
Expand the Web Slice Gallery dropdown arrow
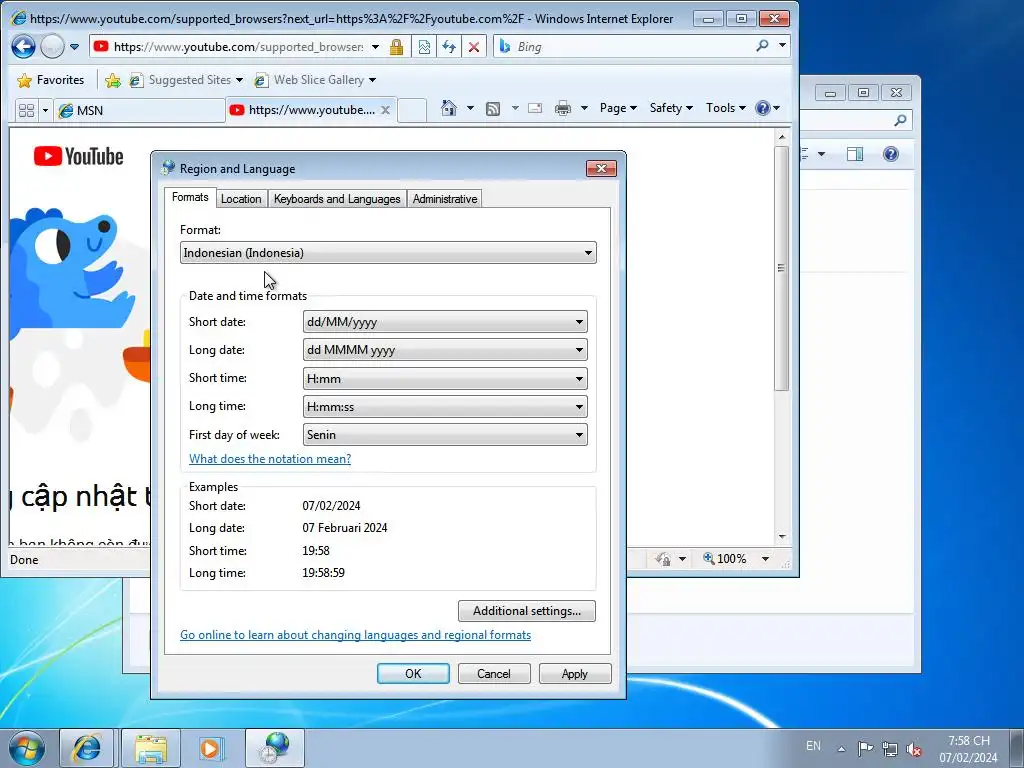[x=372, y=80]
